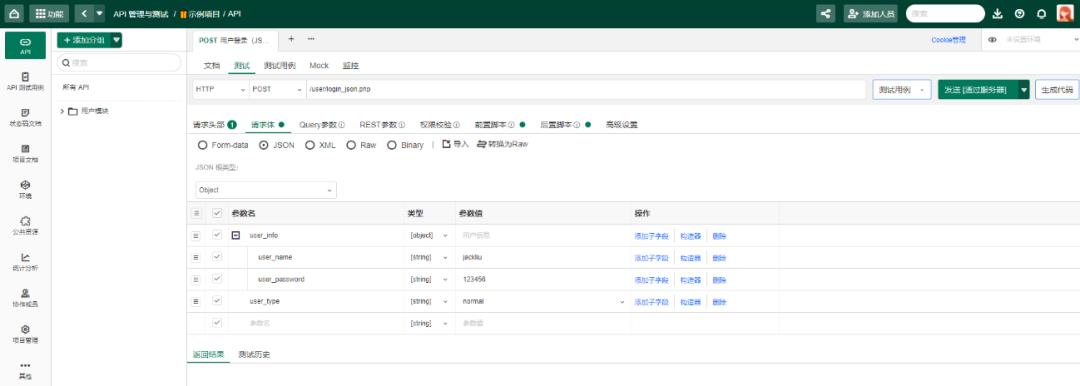Viewport: 1080px width, 386px height.
Task: Focus the header search box
Action: point(945,14)
